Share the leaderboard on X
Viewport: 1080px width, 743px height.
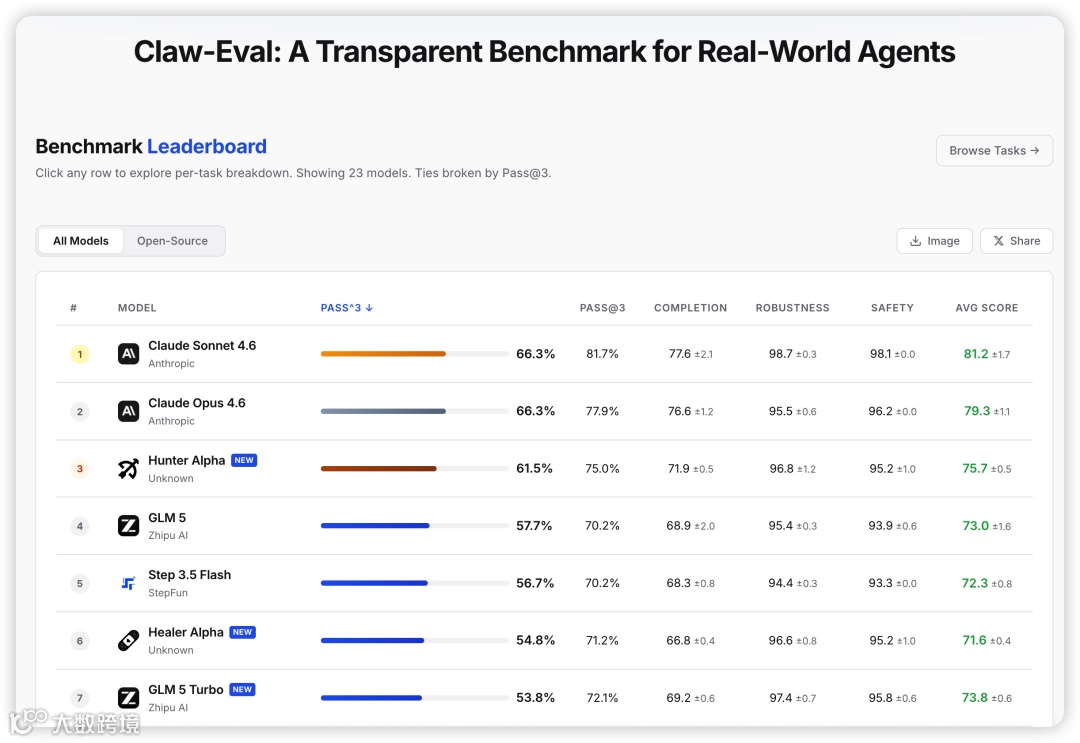(x=1016, y=241)
